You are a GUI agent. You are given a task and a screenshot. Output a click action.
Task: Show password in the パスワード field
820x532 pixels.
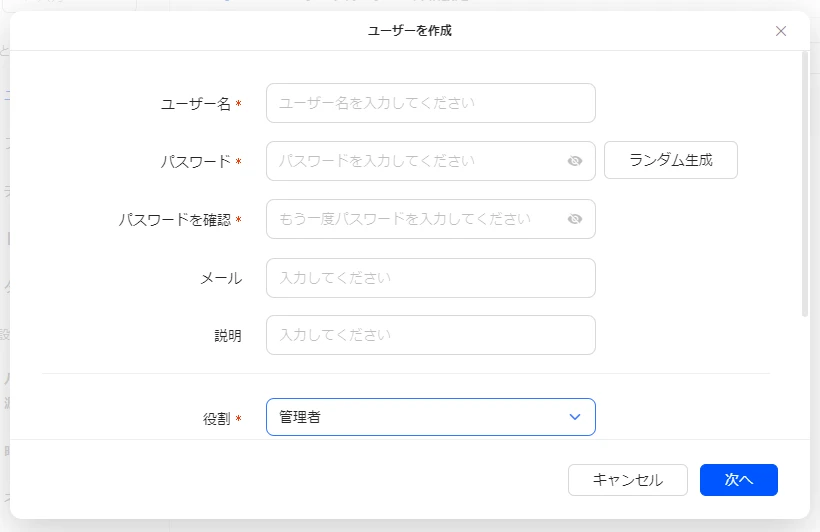[574, 161]
